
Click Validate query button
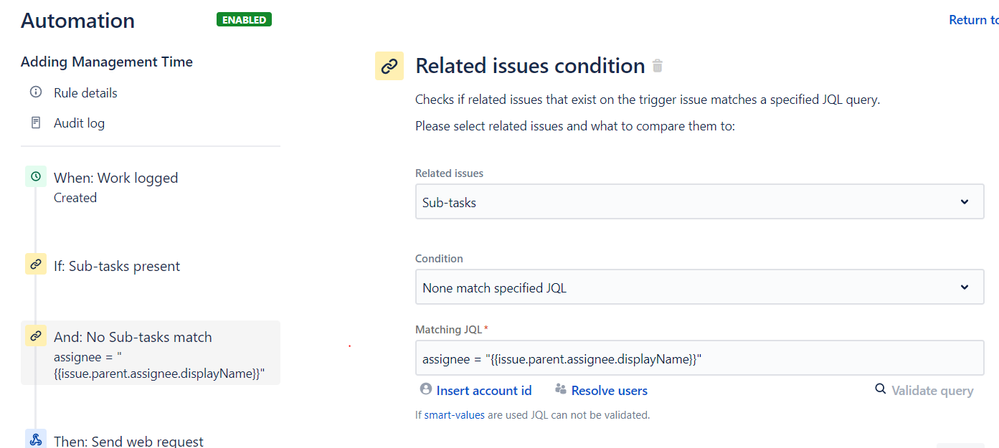[931, 390]
